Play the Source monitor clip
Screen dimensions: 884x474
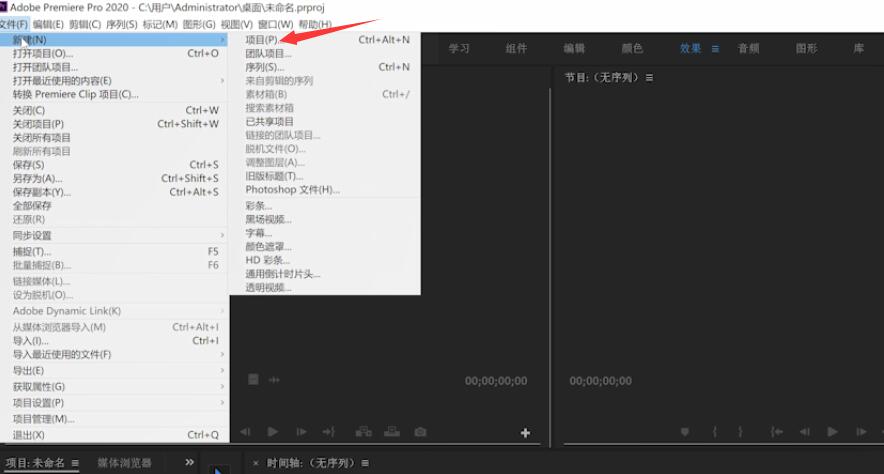(273, 432)
